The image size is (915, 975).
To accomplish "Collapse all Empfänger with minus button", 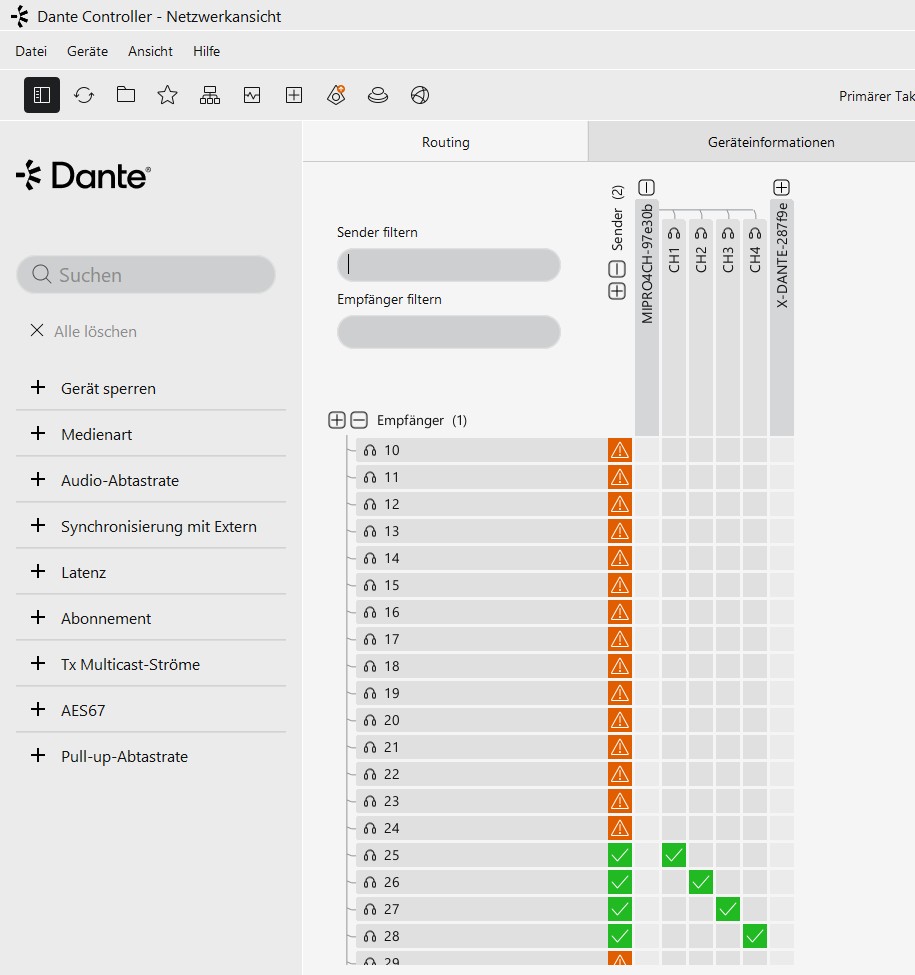I will tap(359, 420).
